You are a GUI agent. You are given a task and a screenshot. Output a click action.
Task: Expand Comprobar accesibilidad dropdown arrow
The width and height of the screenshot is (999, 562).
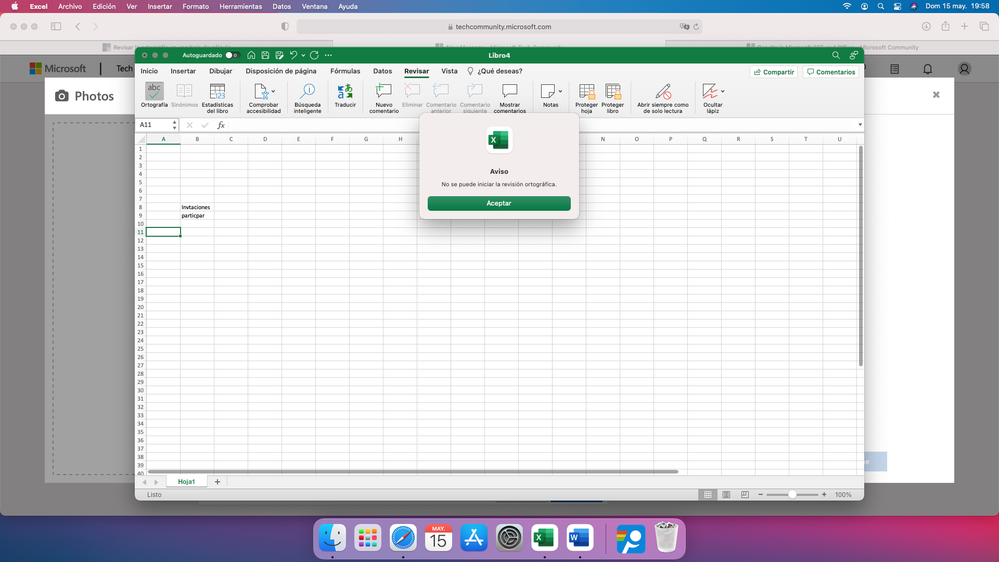273,91
